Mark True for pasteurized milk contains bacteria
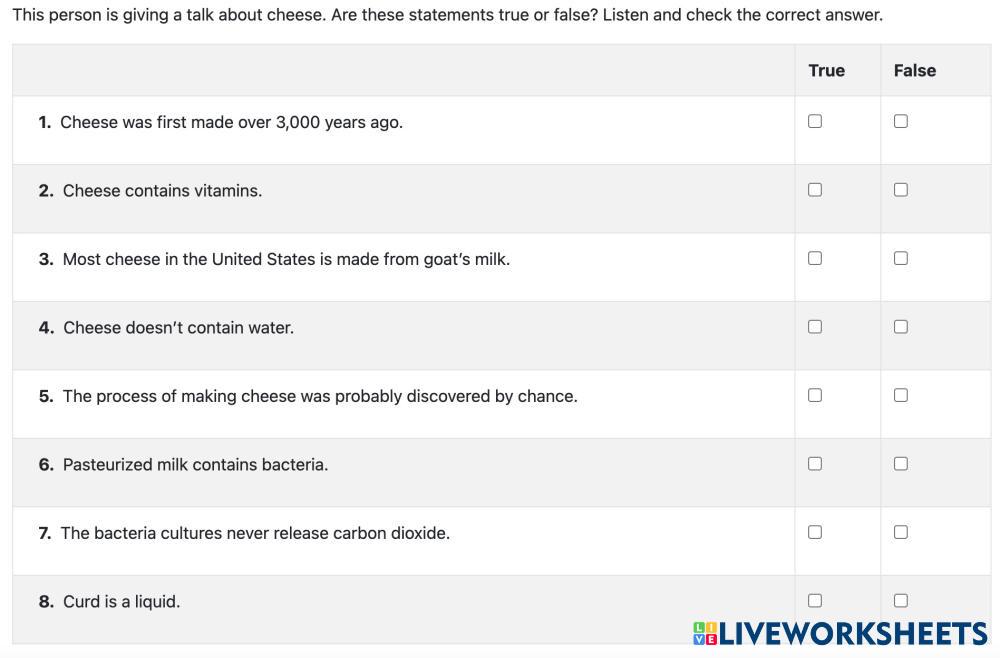 click(x=815, y=464)
